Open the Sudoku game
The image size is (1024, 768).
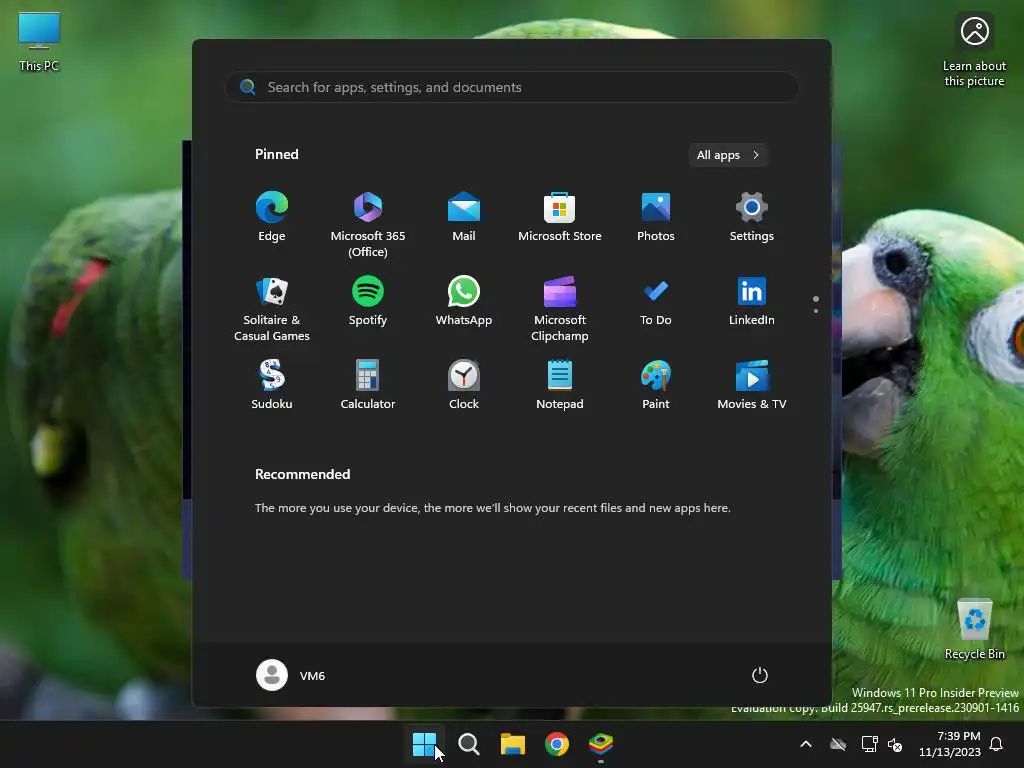(x=272, y=385)
